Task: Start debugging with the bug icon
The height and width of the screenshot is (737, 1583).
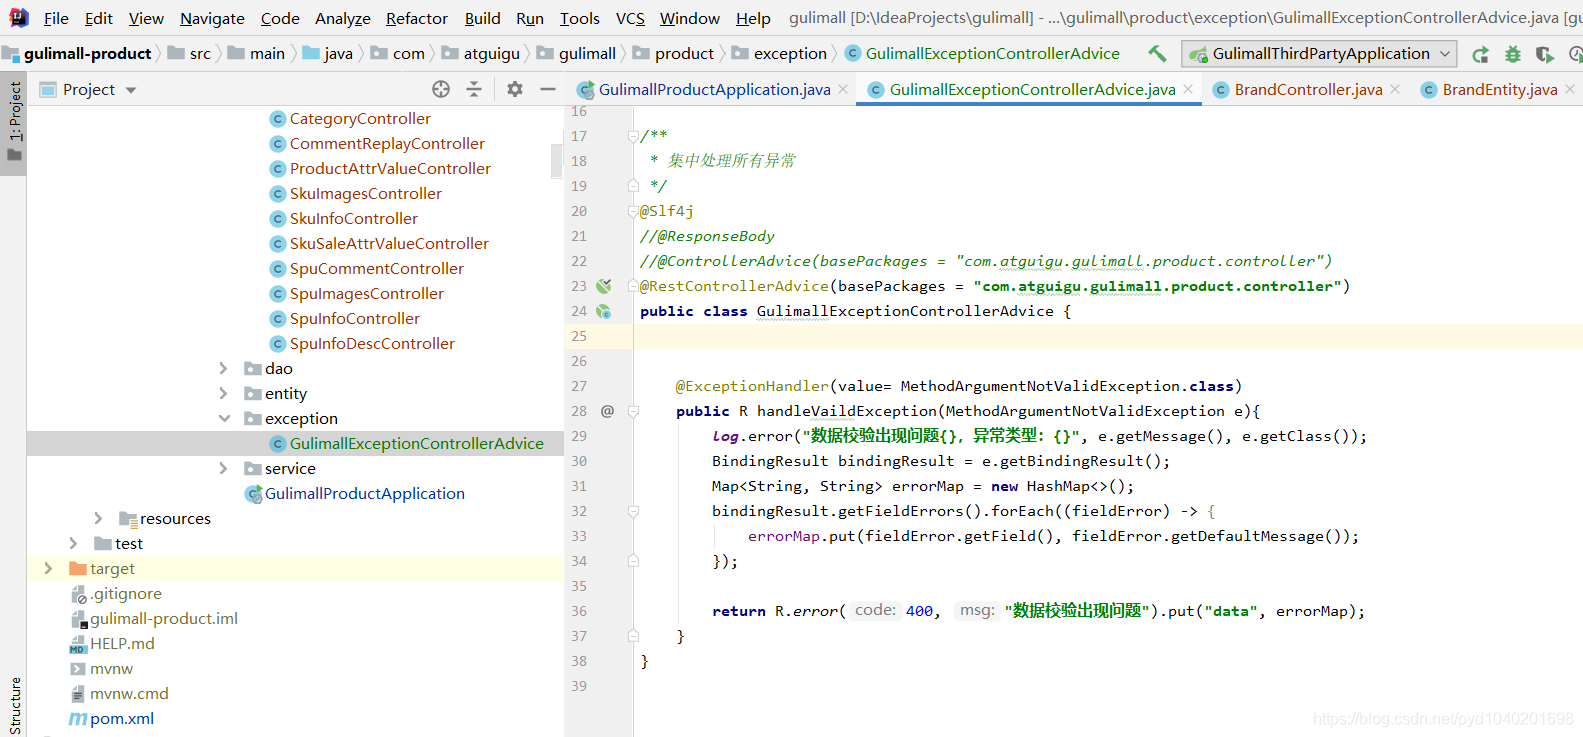Action: (x=1513, y=54)
